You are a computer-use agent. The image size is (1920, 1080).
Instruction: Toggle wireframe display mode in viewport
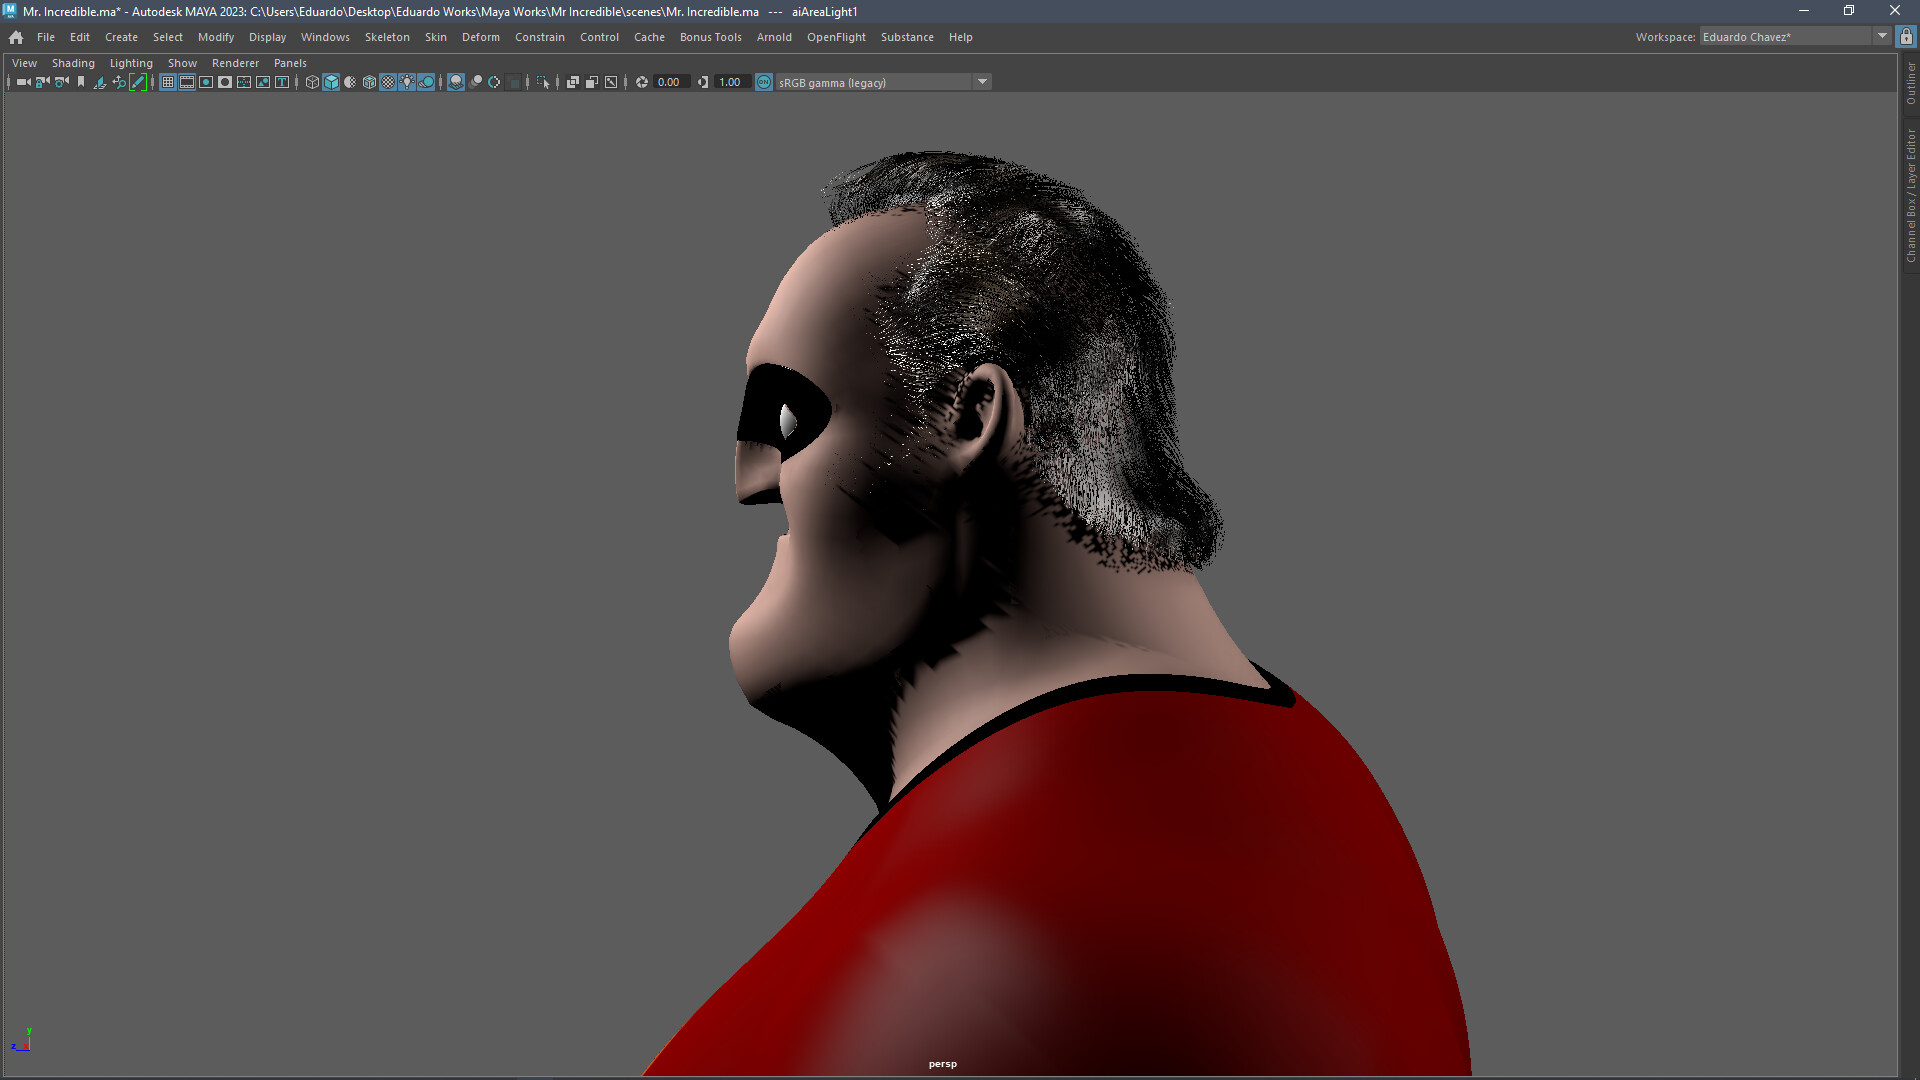[311, 82]
